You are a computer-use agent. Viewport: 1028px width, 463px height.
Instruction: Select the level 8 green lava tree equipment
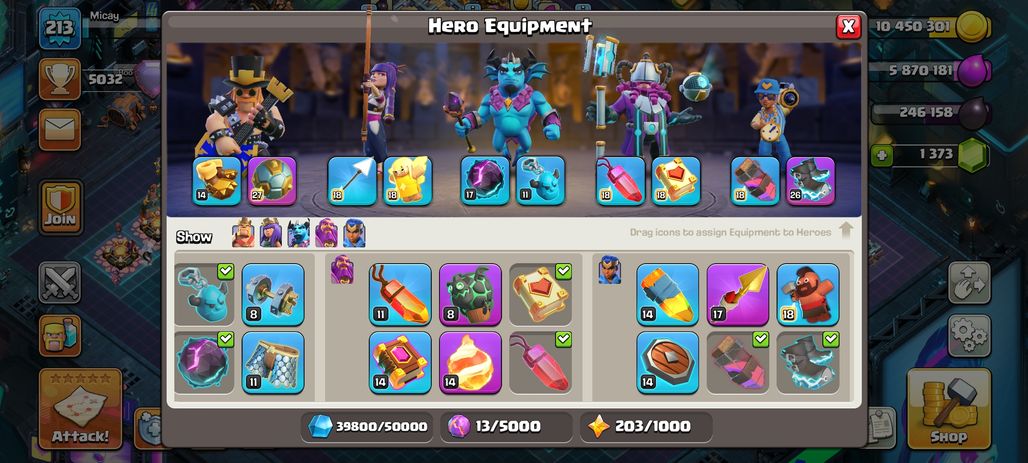click(470, 294)
